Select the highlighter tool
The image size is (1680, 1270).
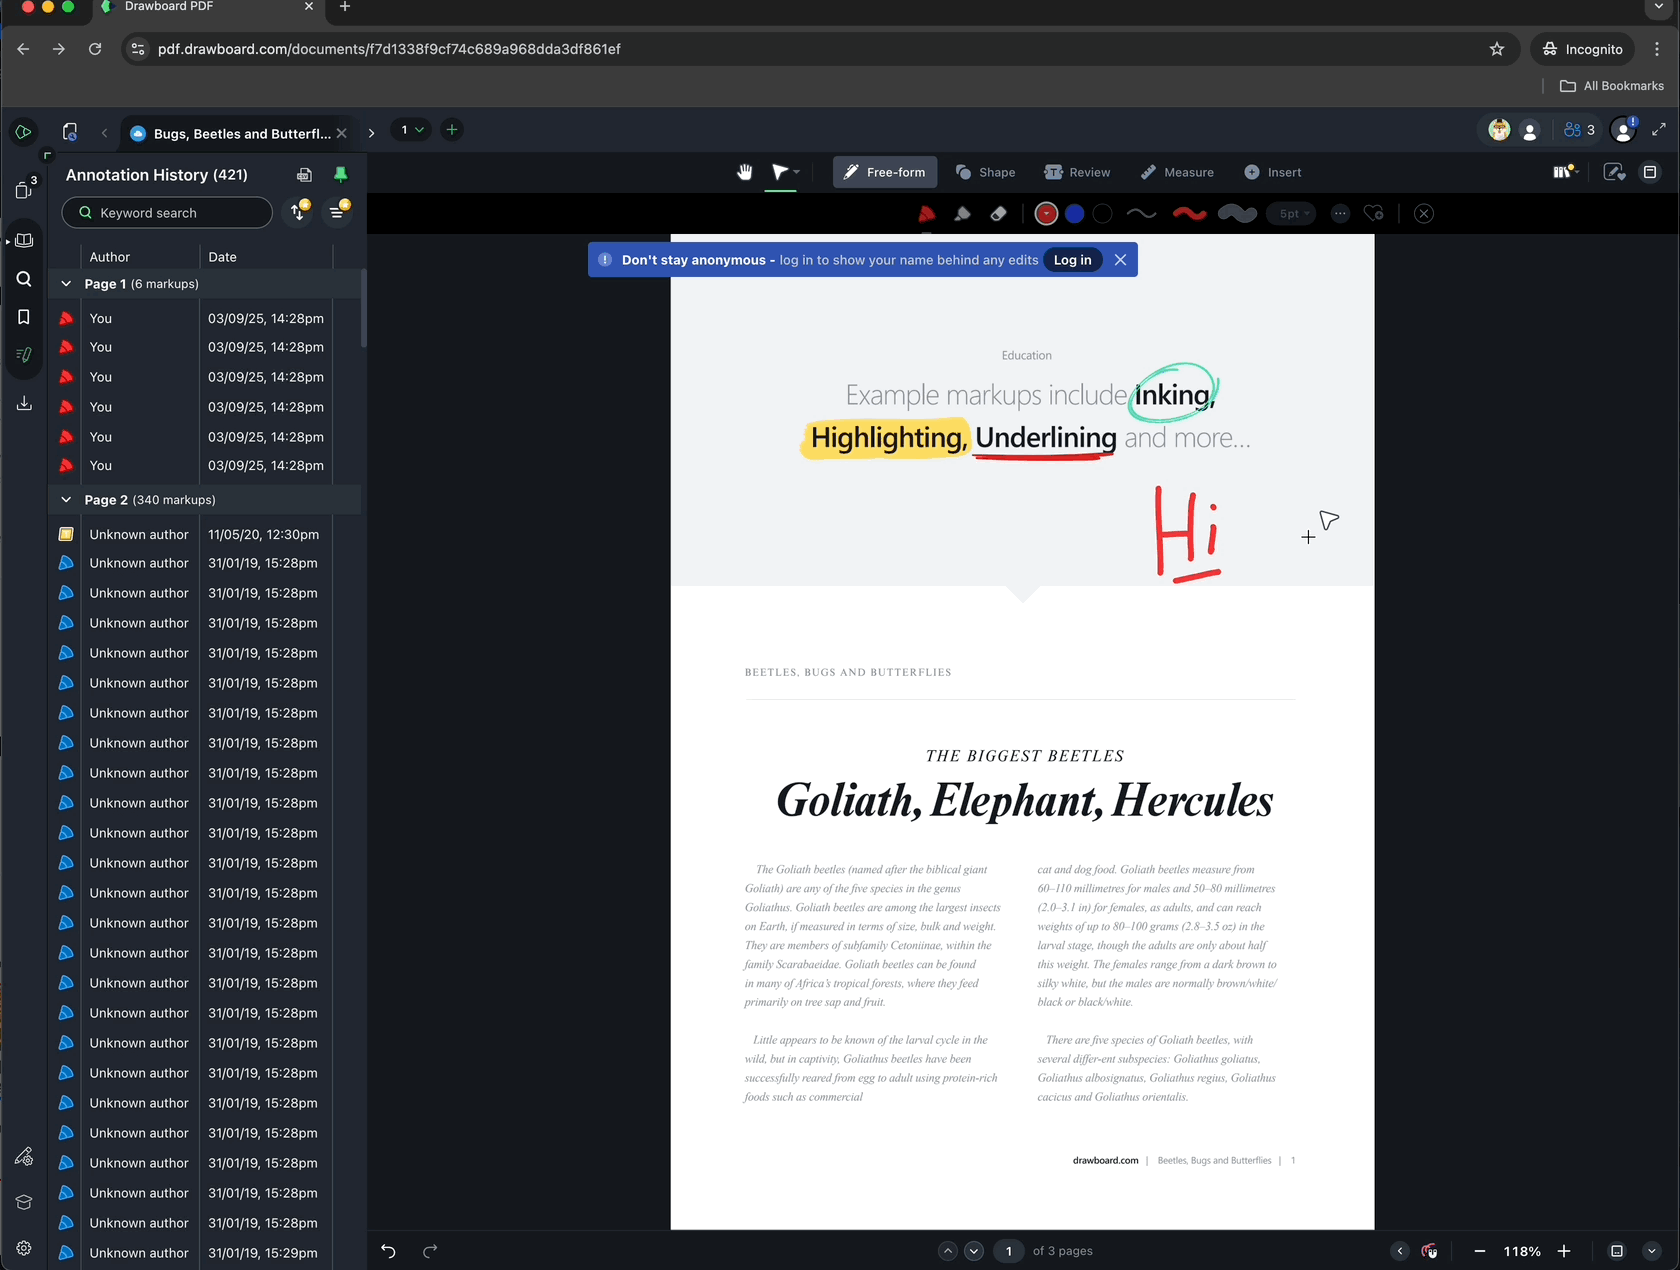point(962,214)
